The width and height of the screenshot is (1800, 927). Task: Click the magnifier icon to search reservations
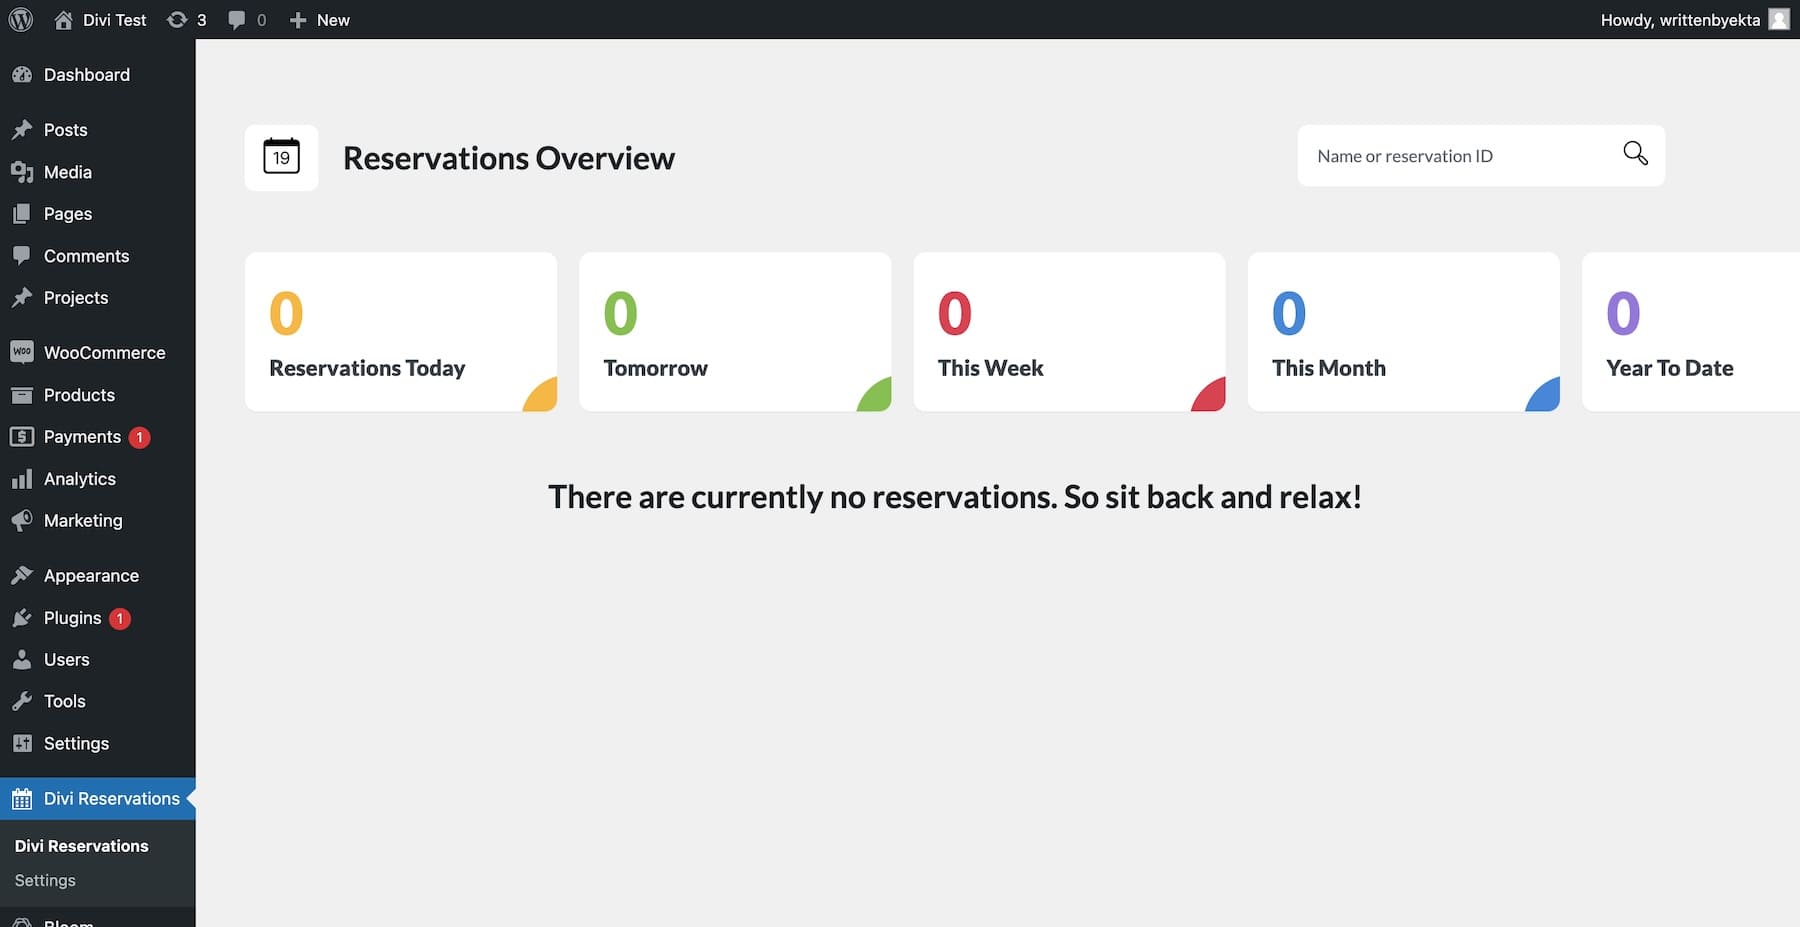[x=1634, y=153]
